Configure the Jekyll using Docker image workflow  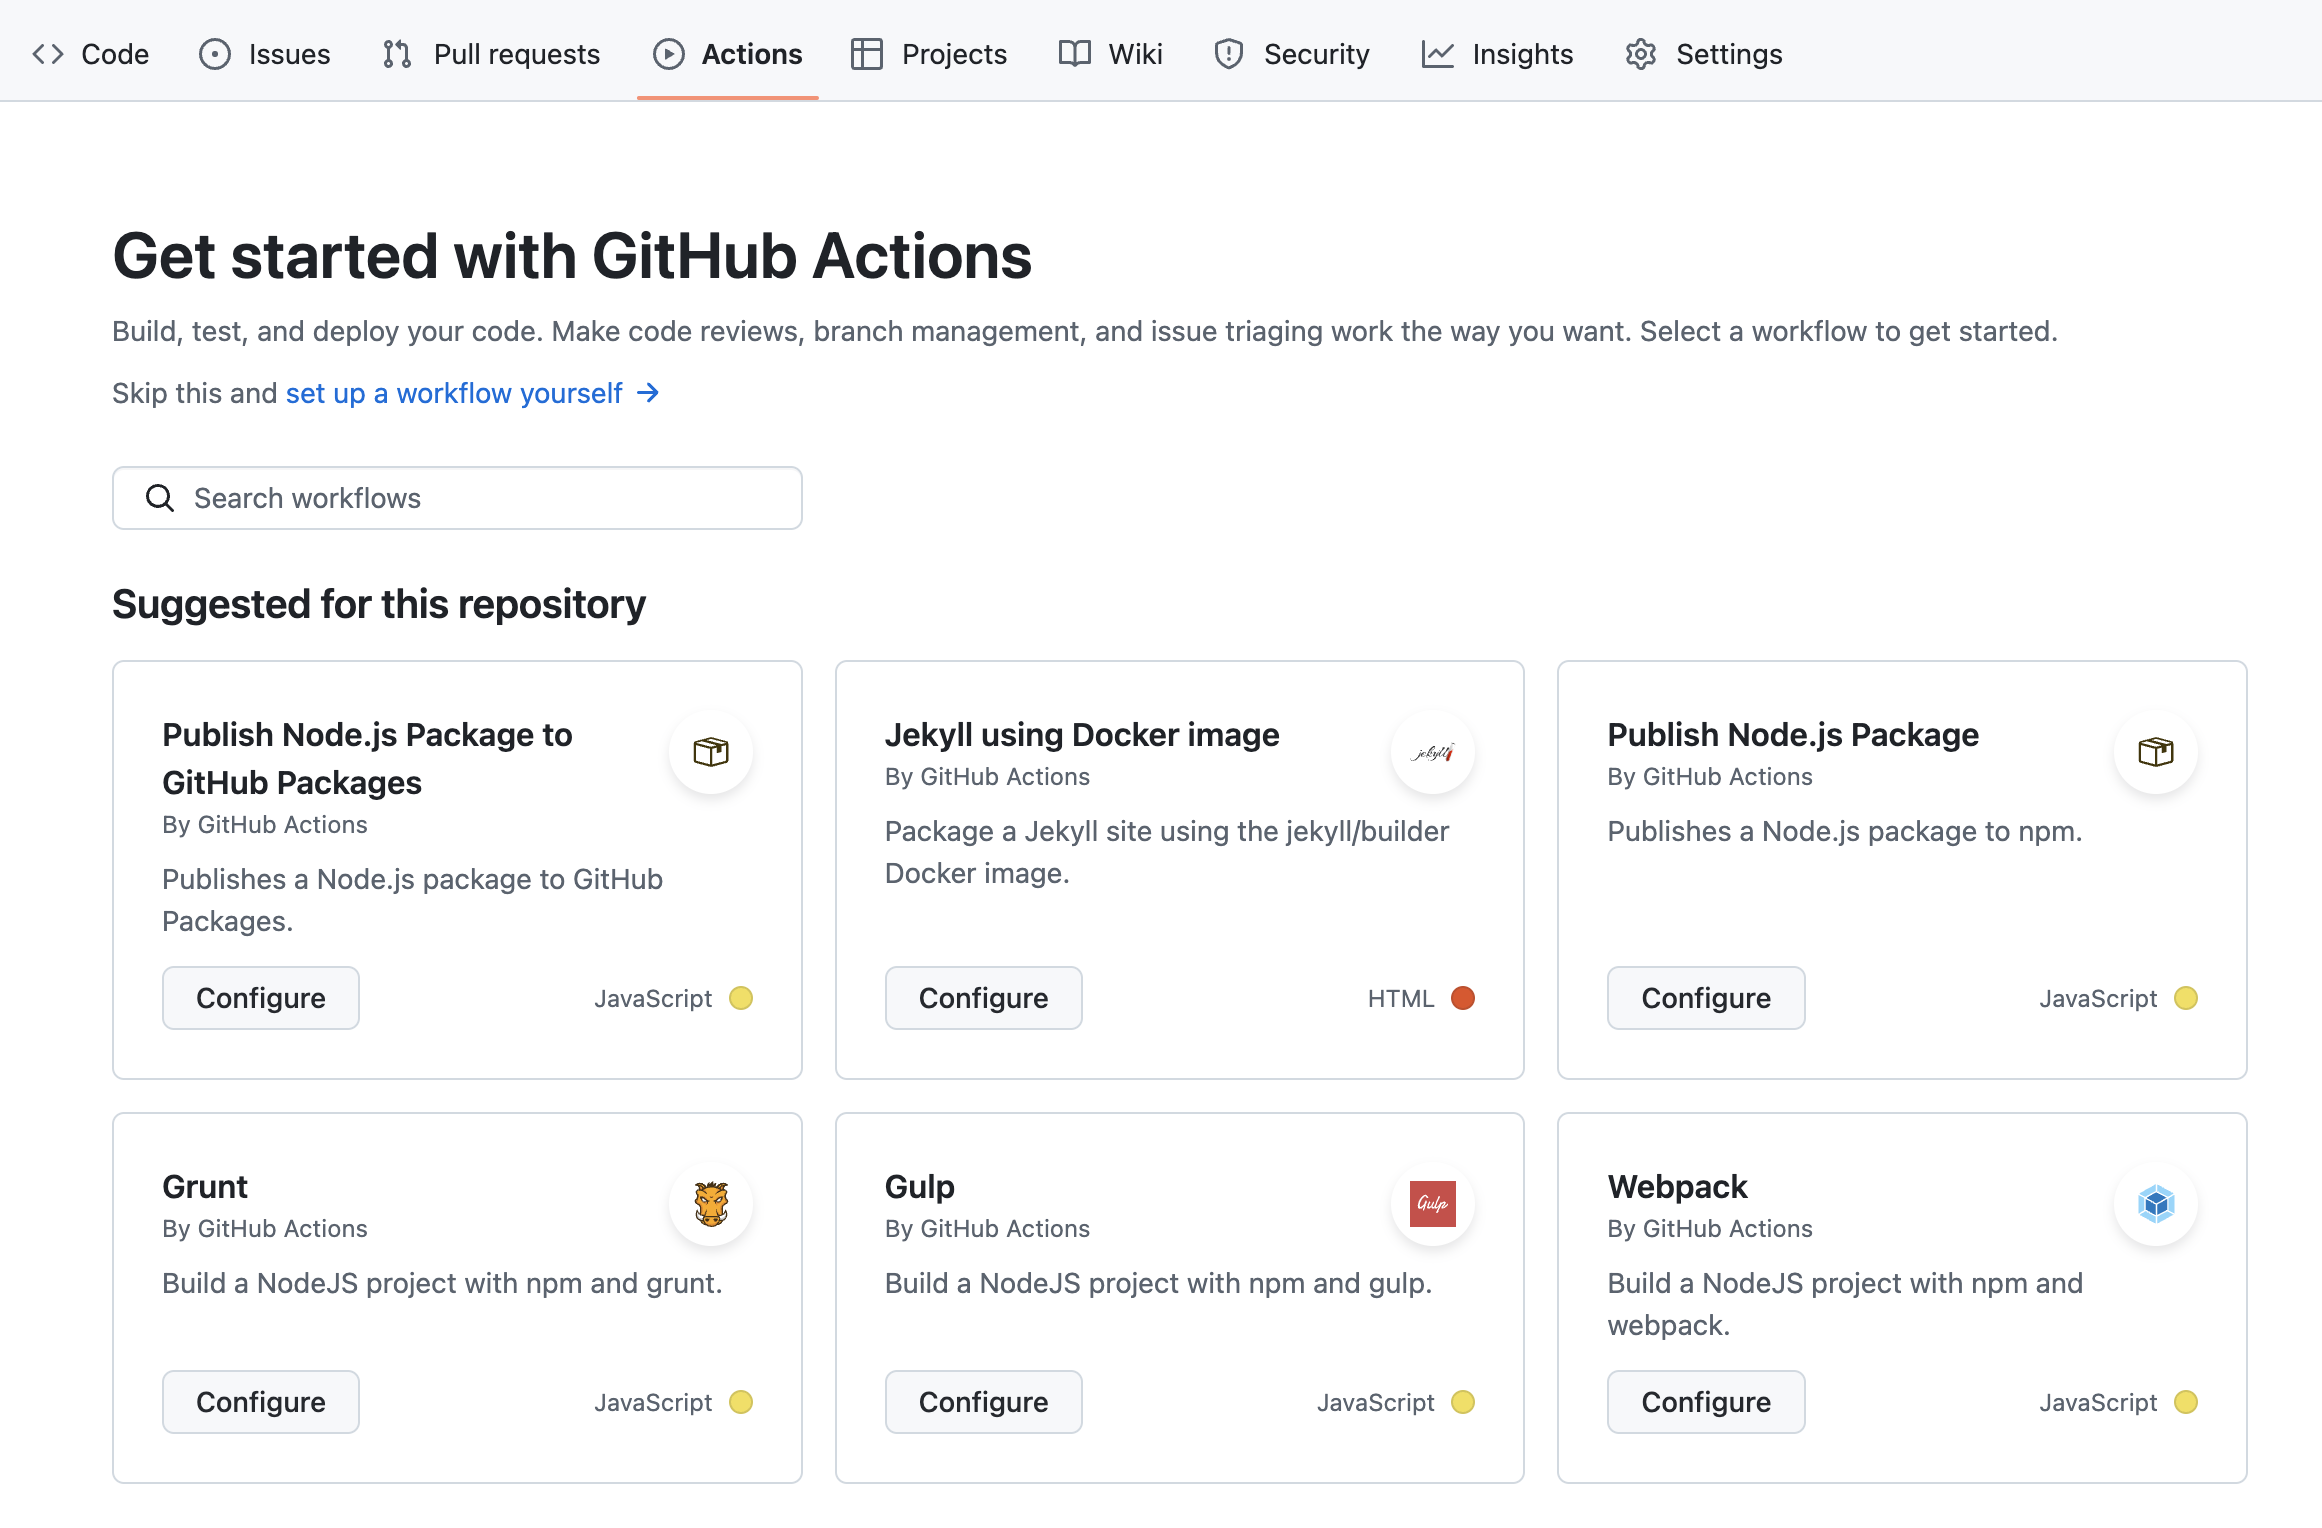click(x=983, y=998)
